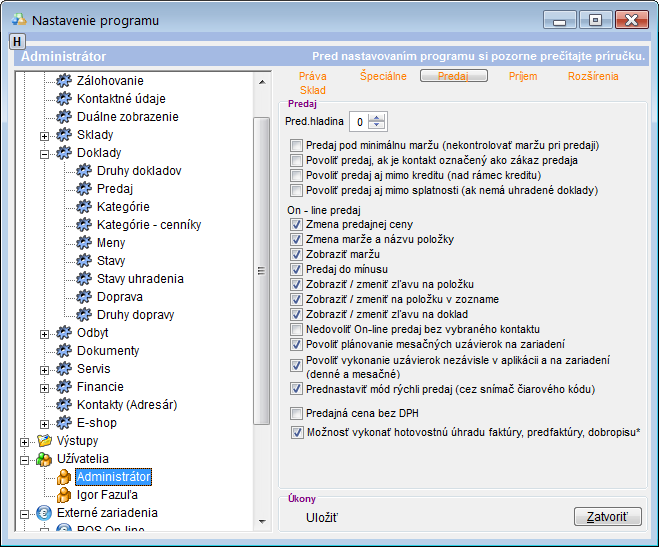Switch to the Špeciálne tab
Viewport: 659px width, 547px height.
383,76
